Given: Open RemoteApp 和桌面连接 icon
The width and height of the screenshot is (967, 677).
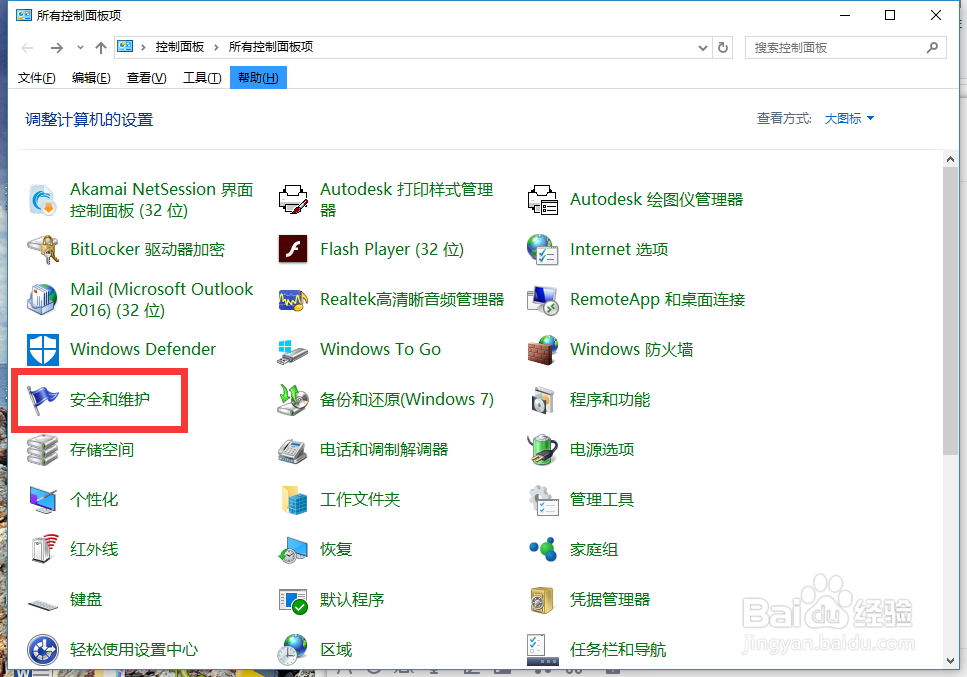Looking at the screenshot, I should [543, 300].
